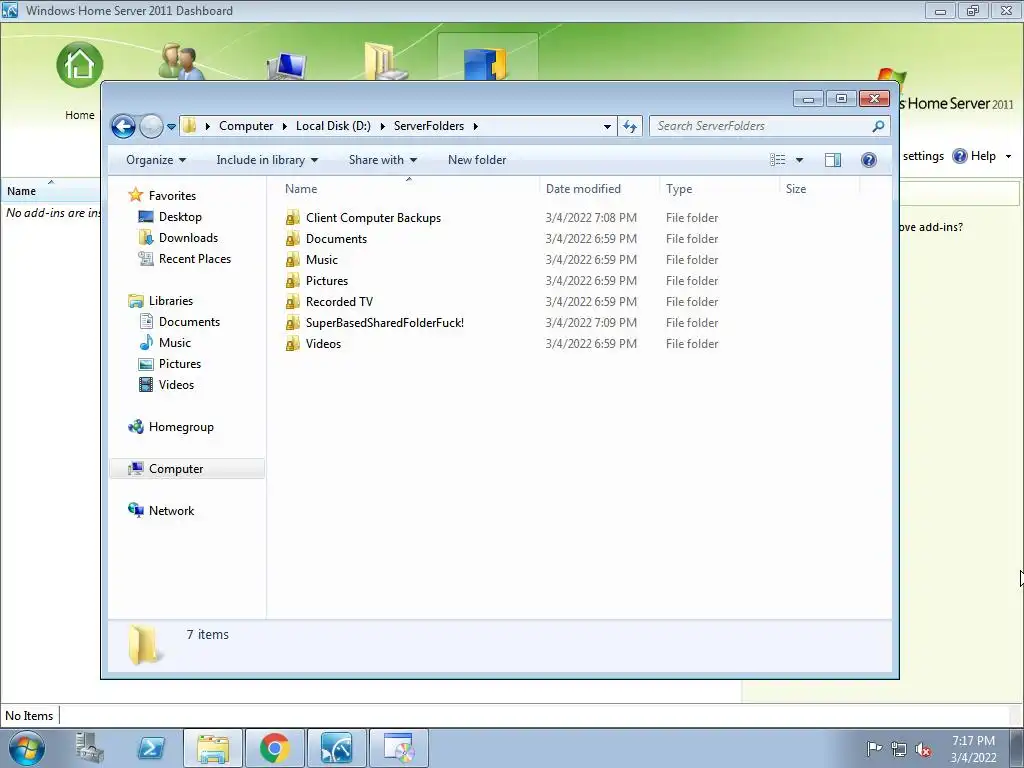The width and height of the screenshot is (1024, 768).
Task: Create a New folder
Action: 477,160
